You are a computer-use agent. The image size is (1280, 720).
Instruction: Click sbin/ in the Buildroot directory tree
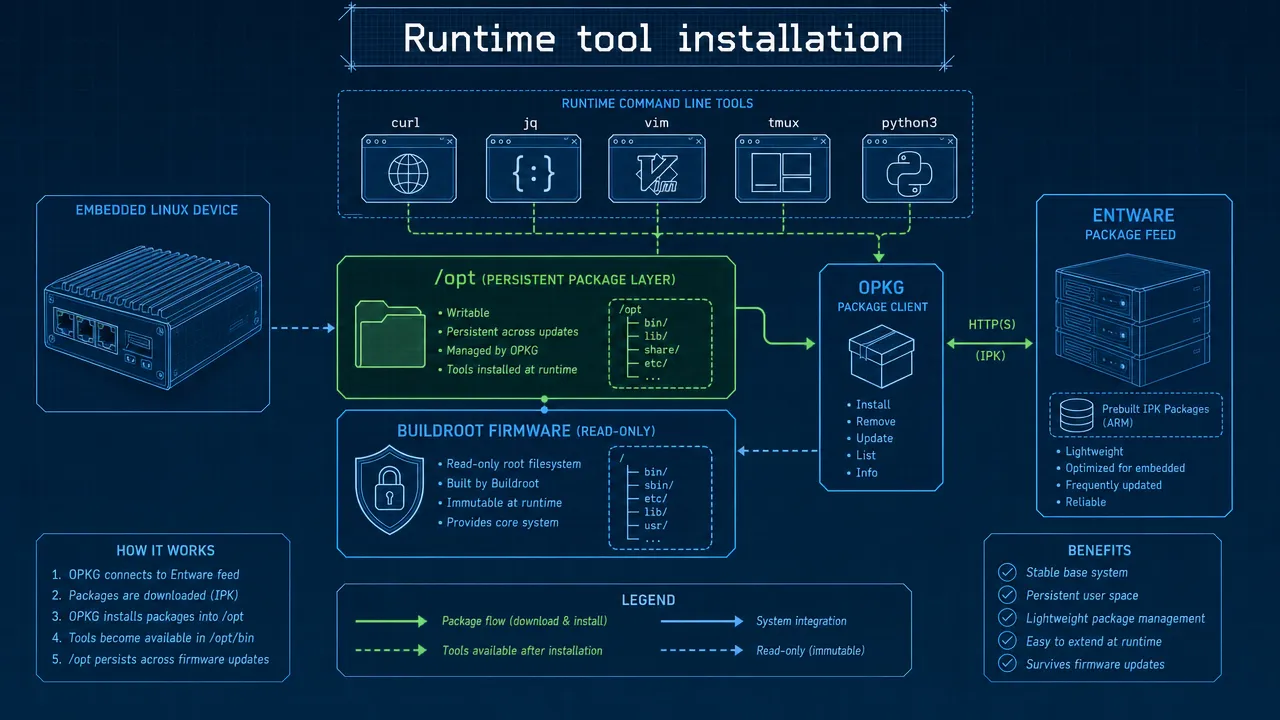[659, 484]
